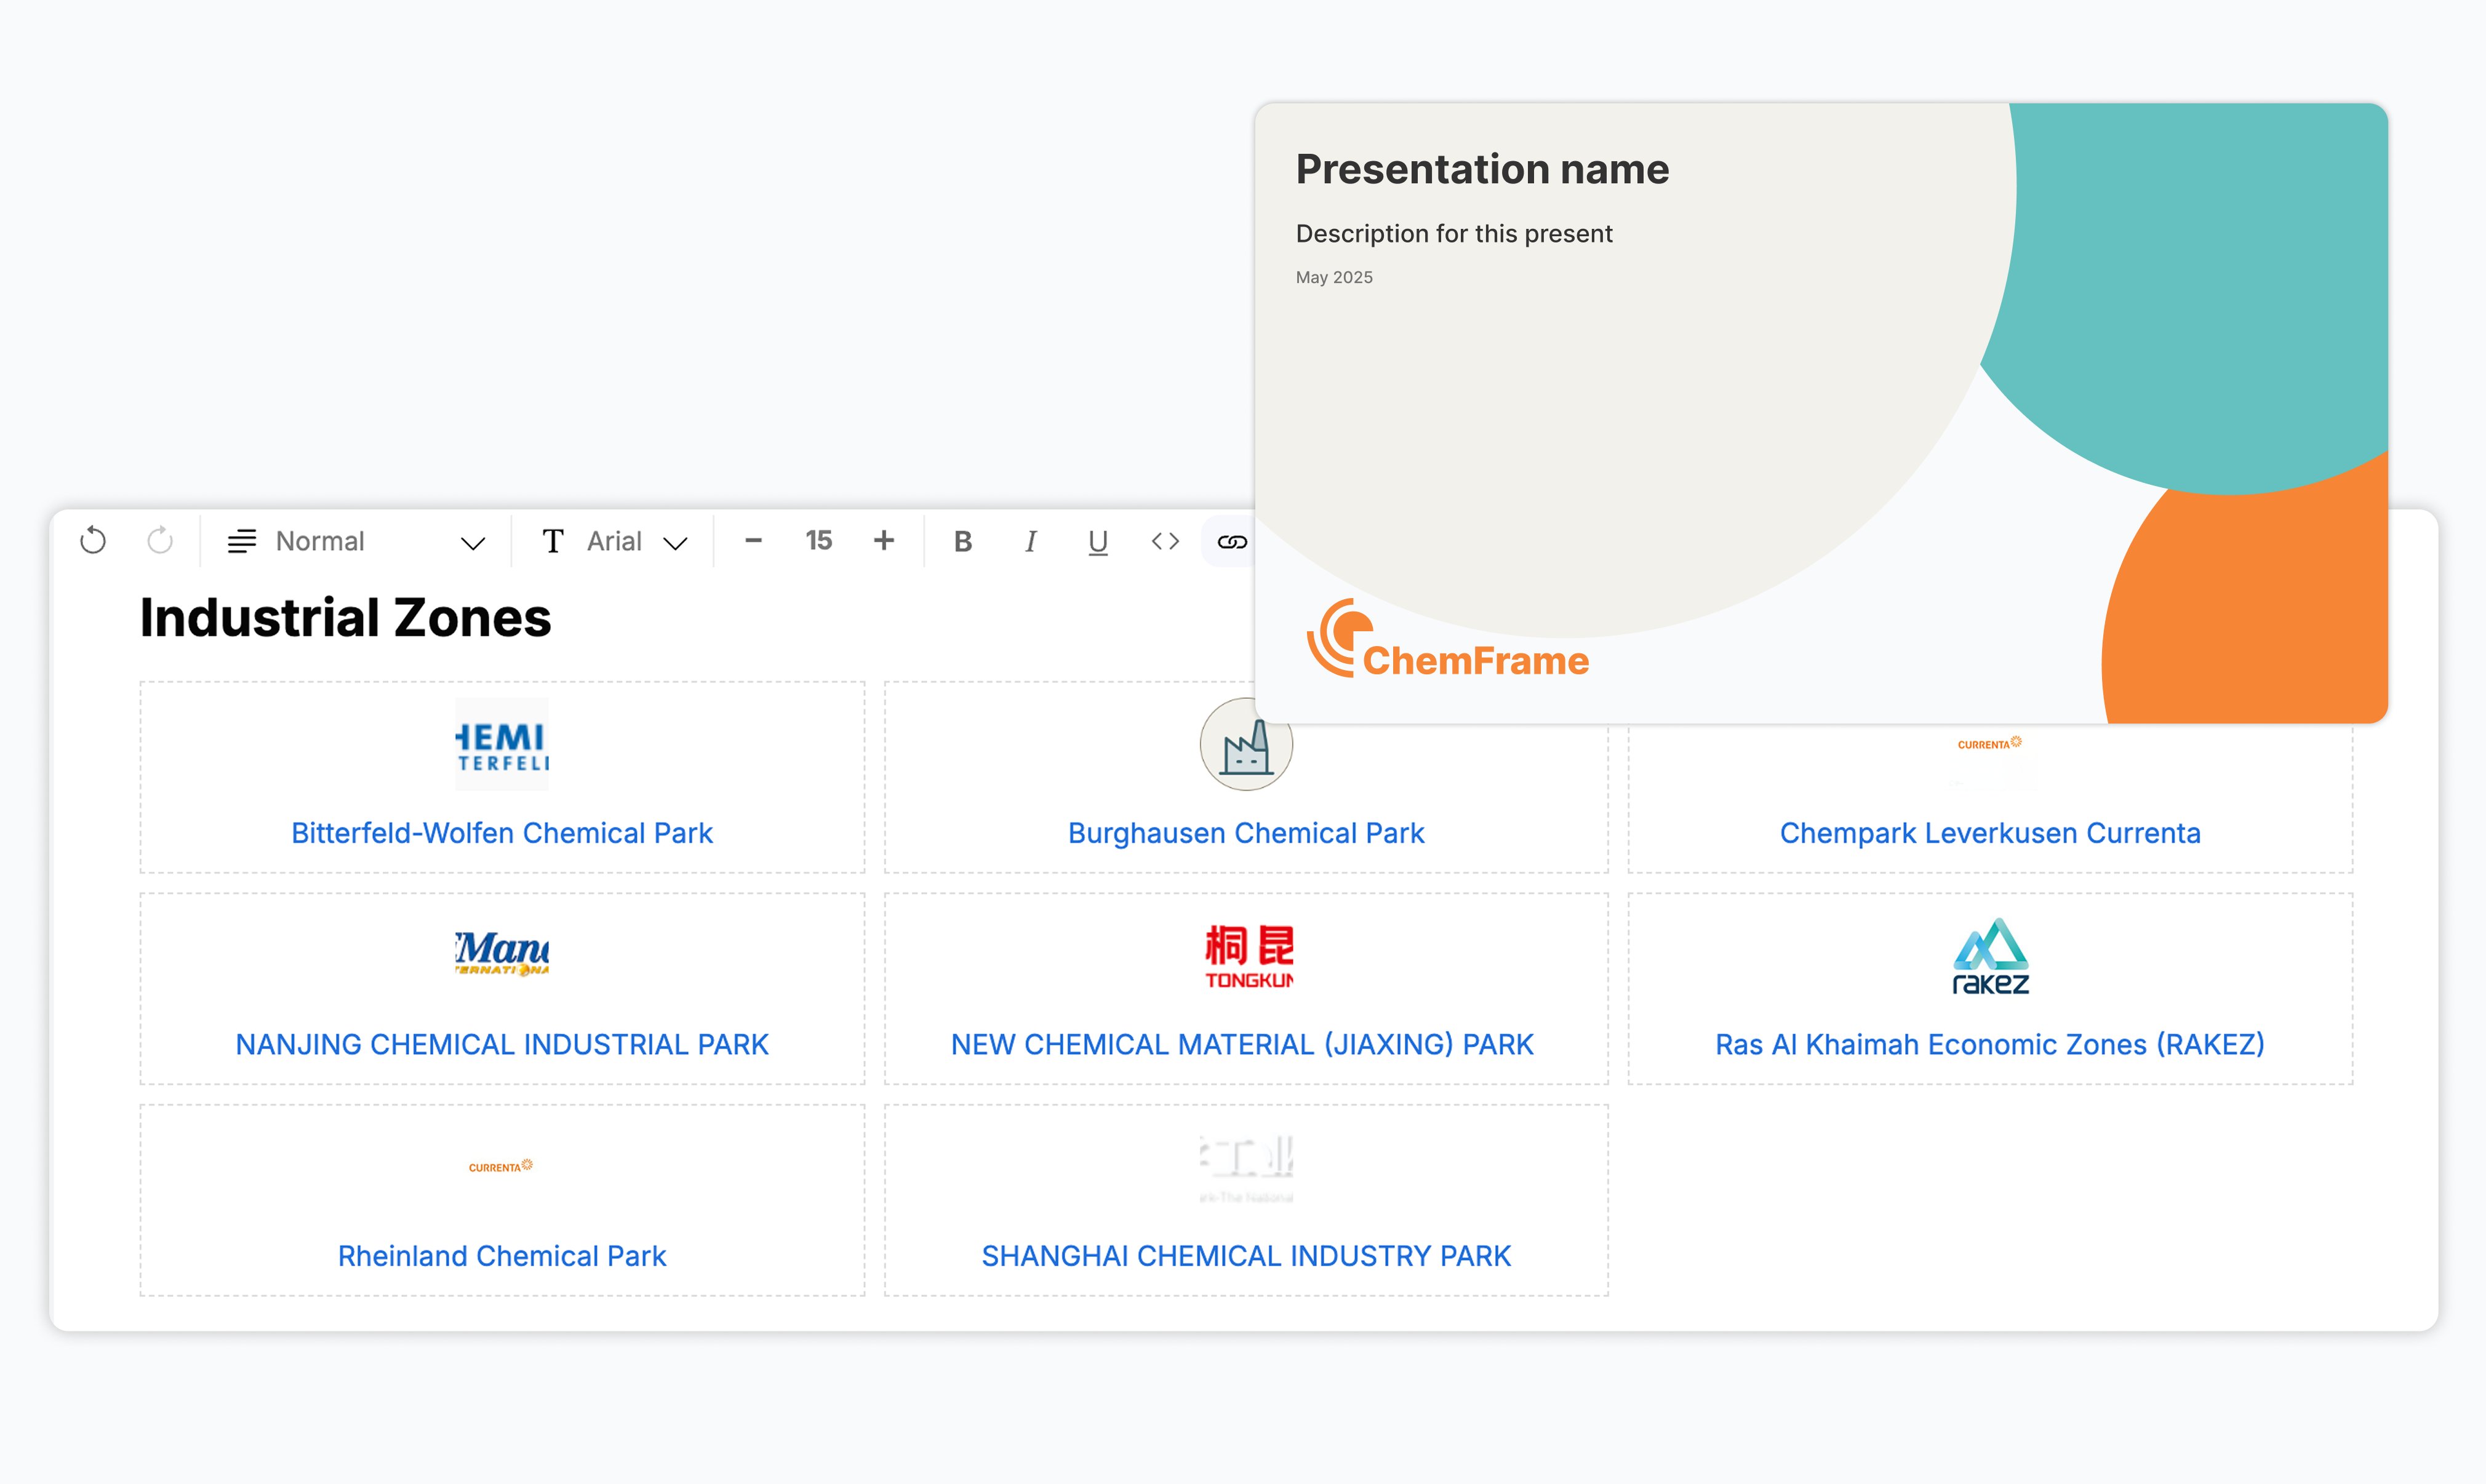
Task: Click the Bitterfeld-Wolfen park logo image
Action: 502,744
